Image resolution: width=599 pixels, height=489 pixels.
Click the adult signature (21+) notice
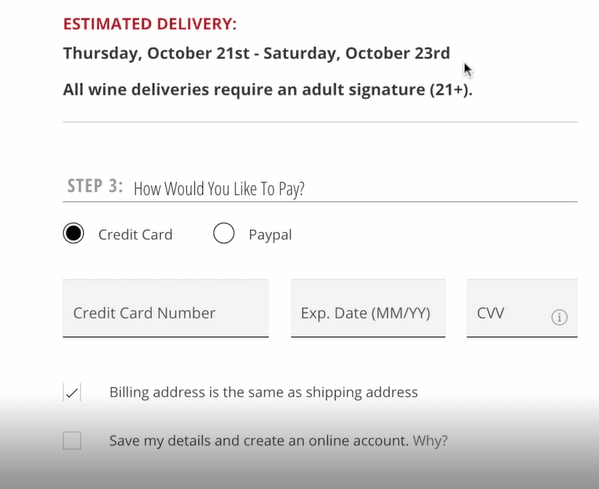tap(268, 90)
